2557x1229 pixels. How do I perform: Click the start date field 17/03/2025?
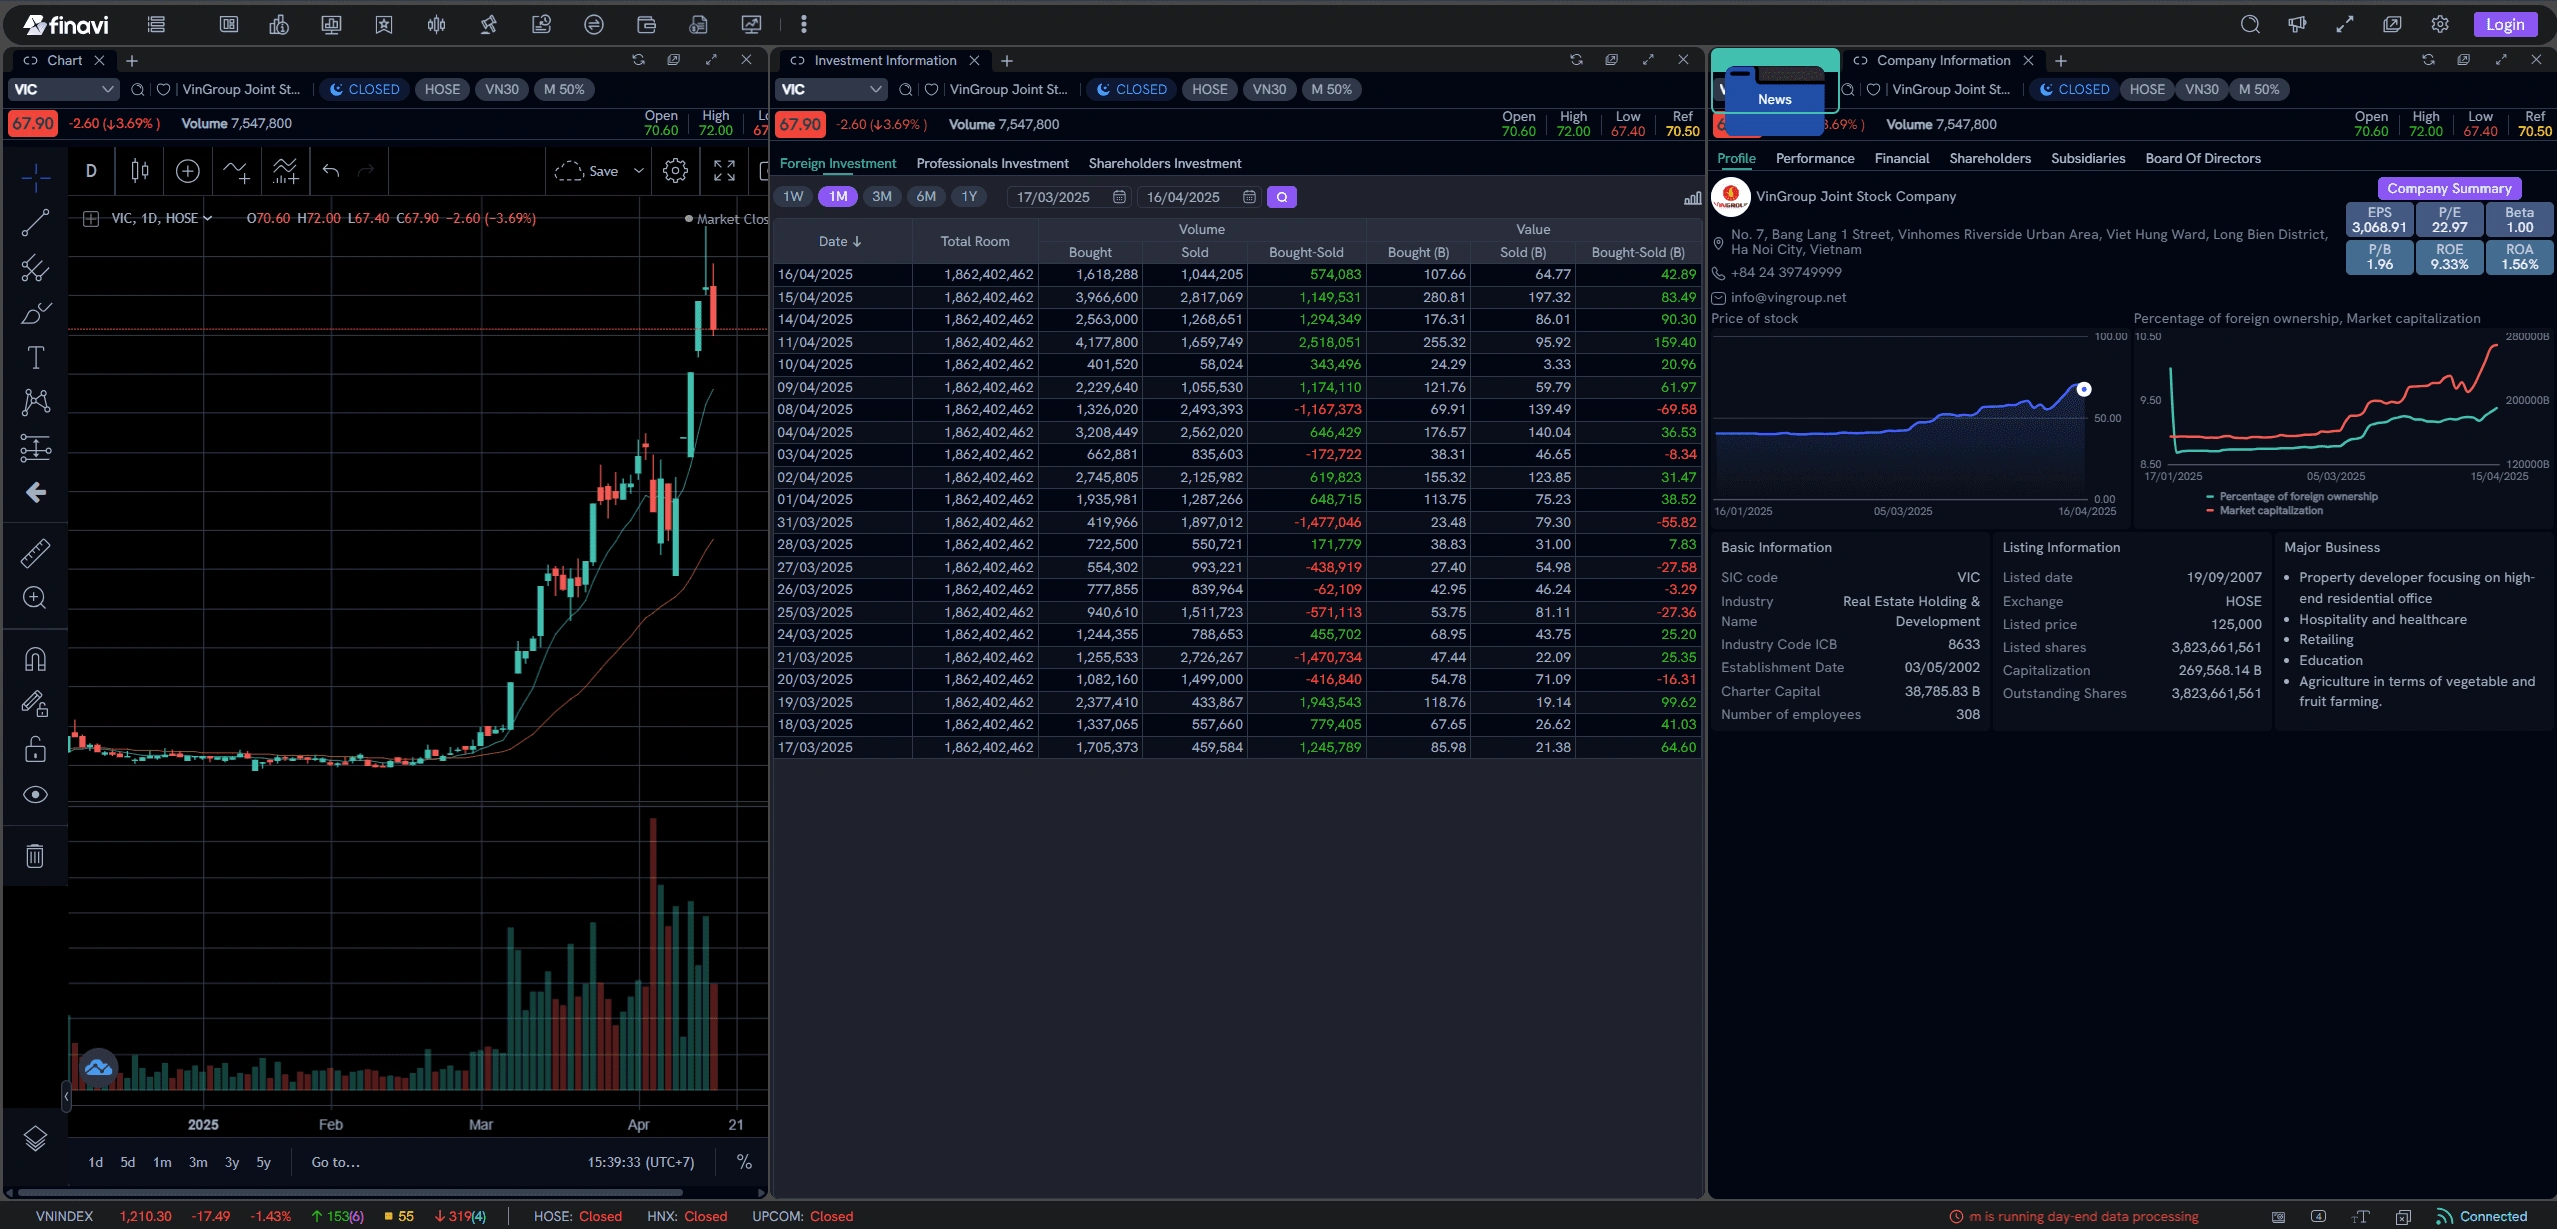pos(1053,197)
